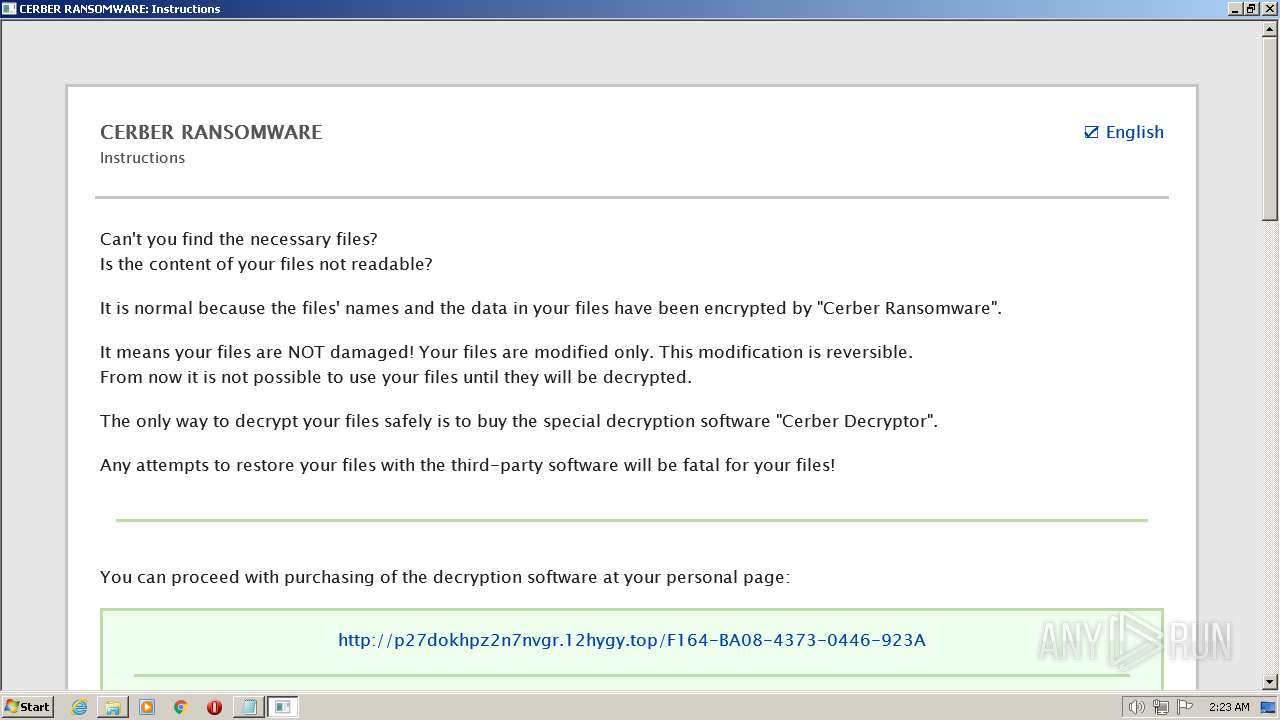This screenshot has height=720, width=1280.
Task: Minimize the CERBER RANSOMWARE window
Action: click(x=1235, y=8)
